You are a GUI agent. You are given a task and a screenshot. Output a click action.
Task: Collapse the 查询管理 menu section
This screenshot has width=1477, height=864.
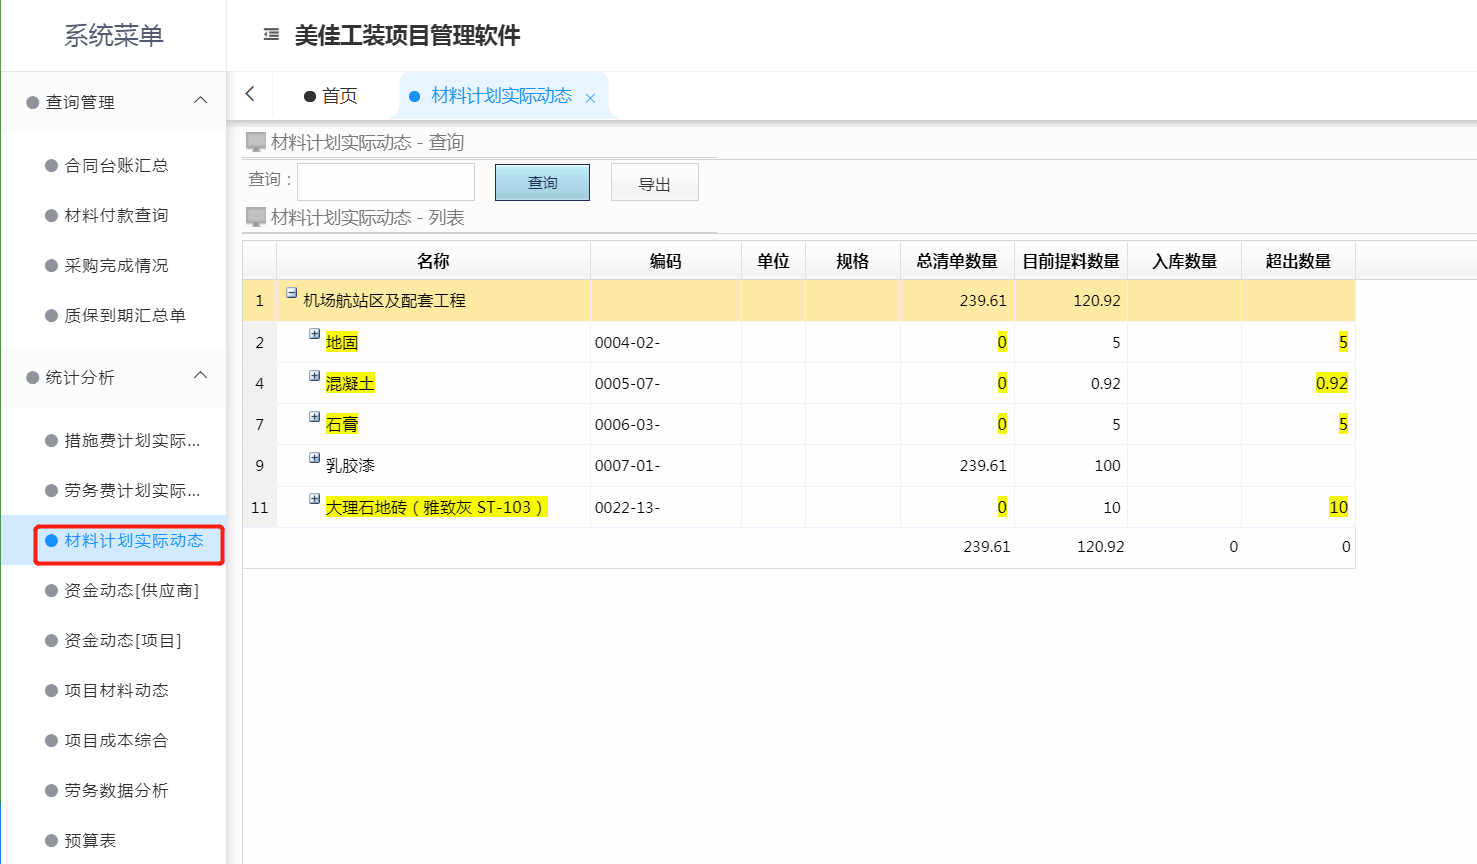point(200,101)
